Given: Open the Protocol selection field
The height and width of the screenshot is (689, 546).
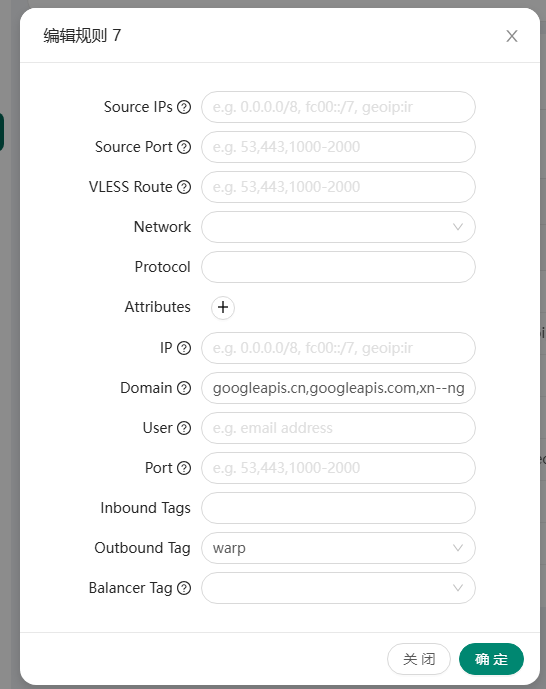Looking at the screenshot, I should pos(338,267).
